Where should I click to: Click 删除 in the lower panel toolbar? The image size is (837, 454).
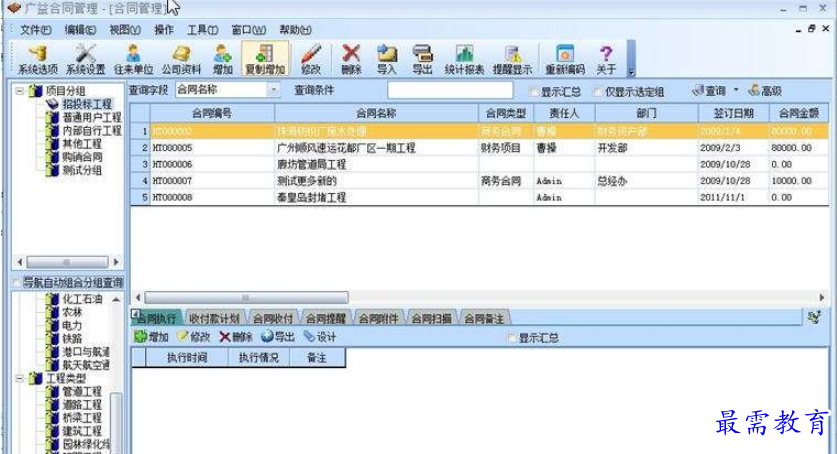[235, 337]
